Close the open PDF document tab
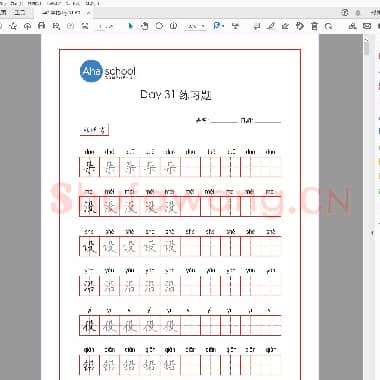380x380 pixels. pyautogui.click(x=88, y=13)
